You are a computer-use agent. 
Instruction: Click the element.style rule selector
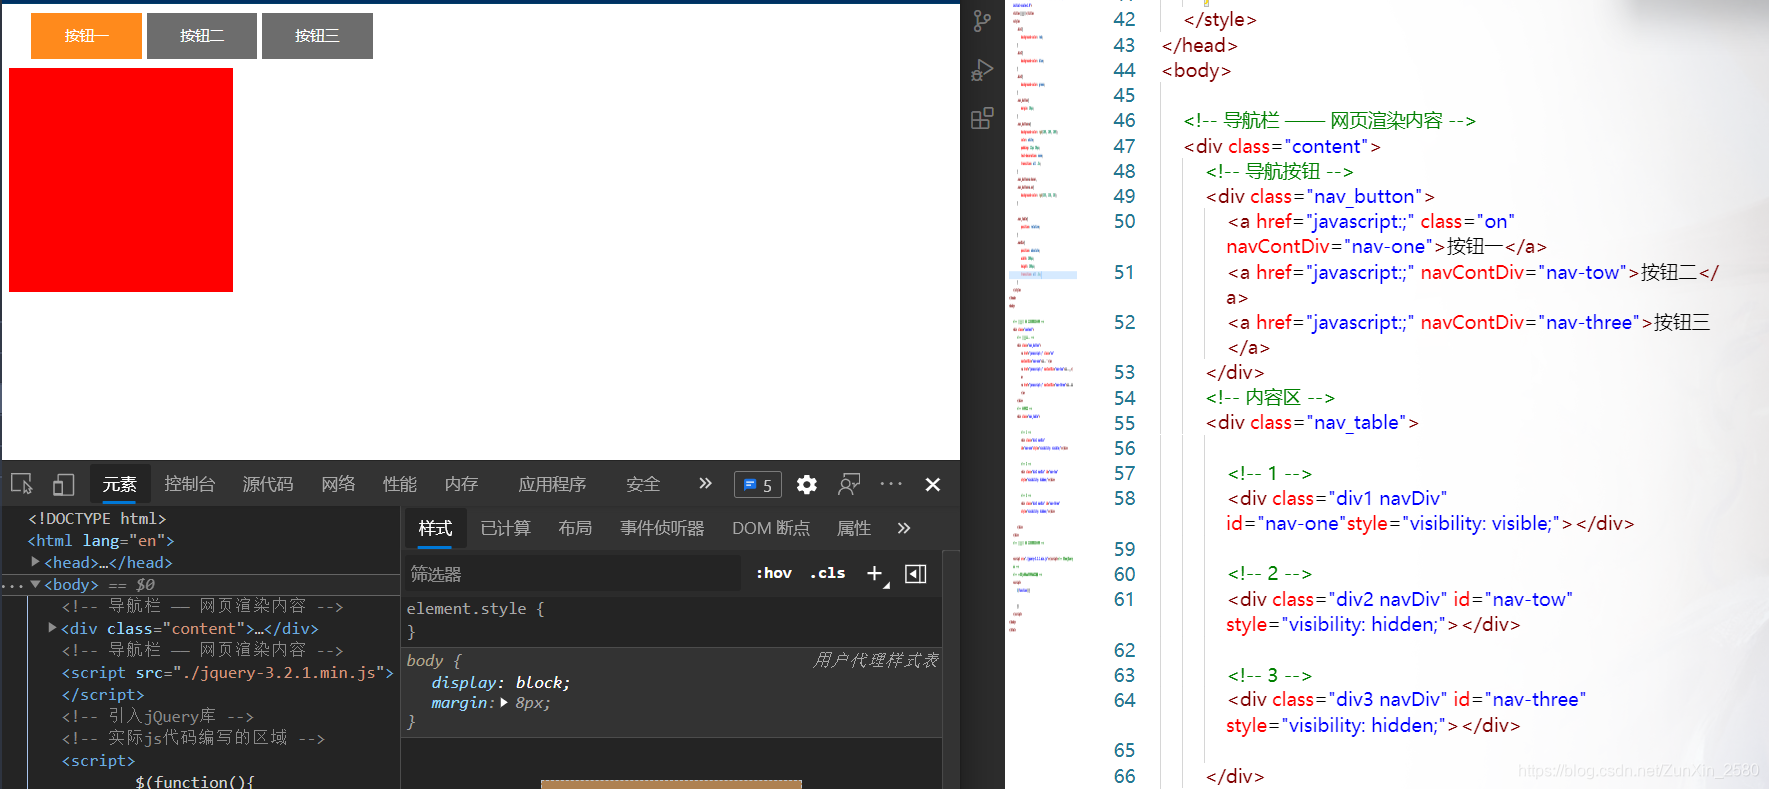point(466,608)
